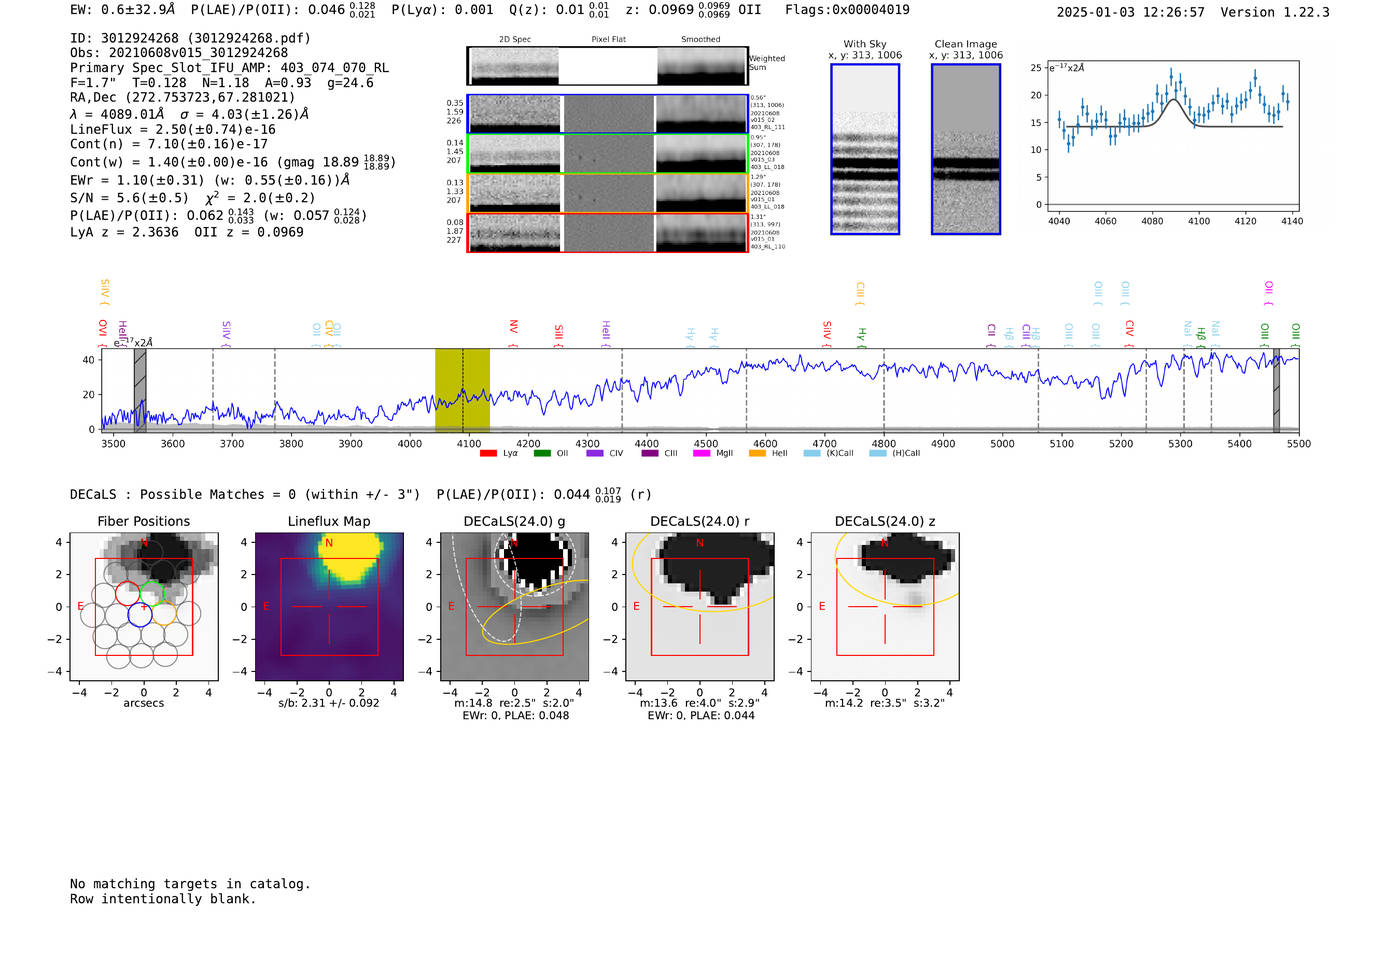Click the Cont(n) = 7.10(±0.16)e-17 value
Viewport: 1400px width, 953px height.
169,144
